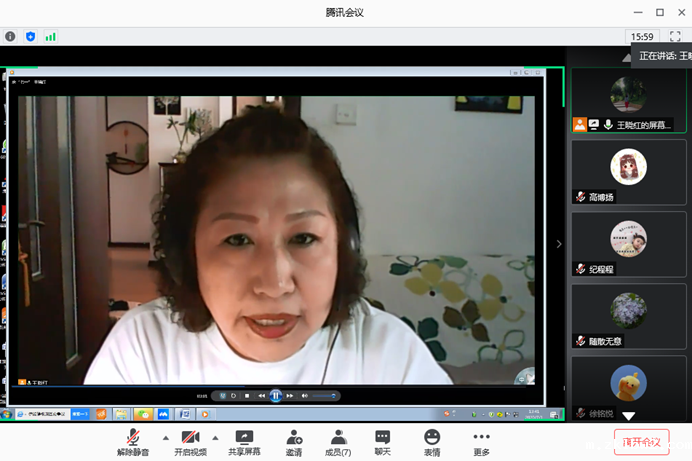Click the 邀请 invite icon
The image size is (692, 461).
coord(294,442)
